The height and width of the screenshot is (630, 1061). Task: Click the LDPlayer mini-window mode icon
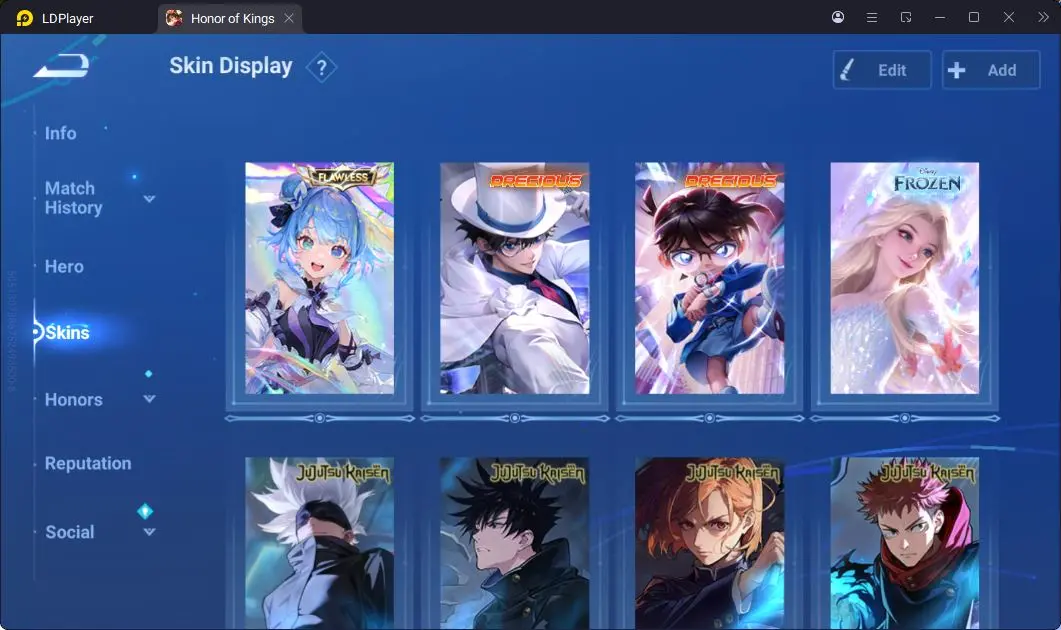906,18
